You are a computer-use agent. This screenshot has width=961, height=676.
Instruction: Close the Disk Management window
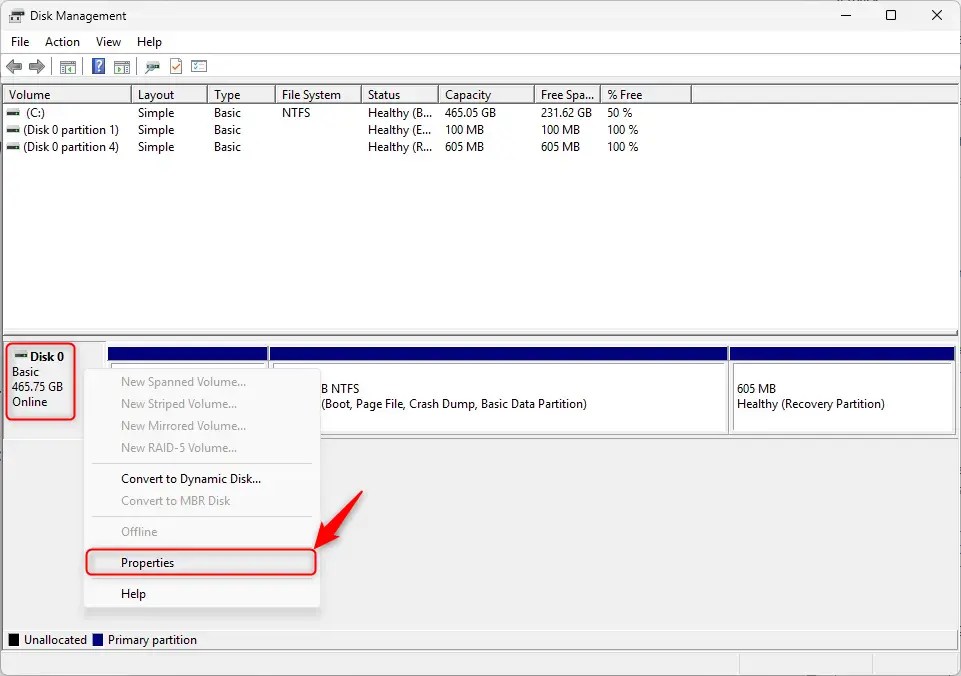(936, 15)
